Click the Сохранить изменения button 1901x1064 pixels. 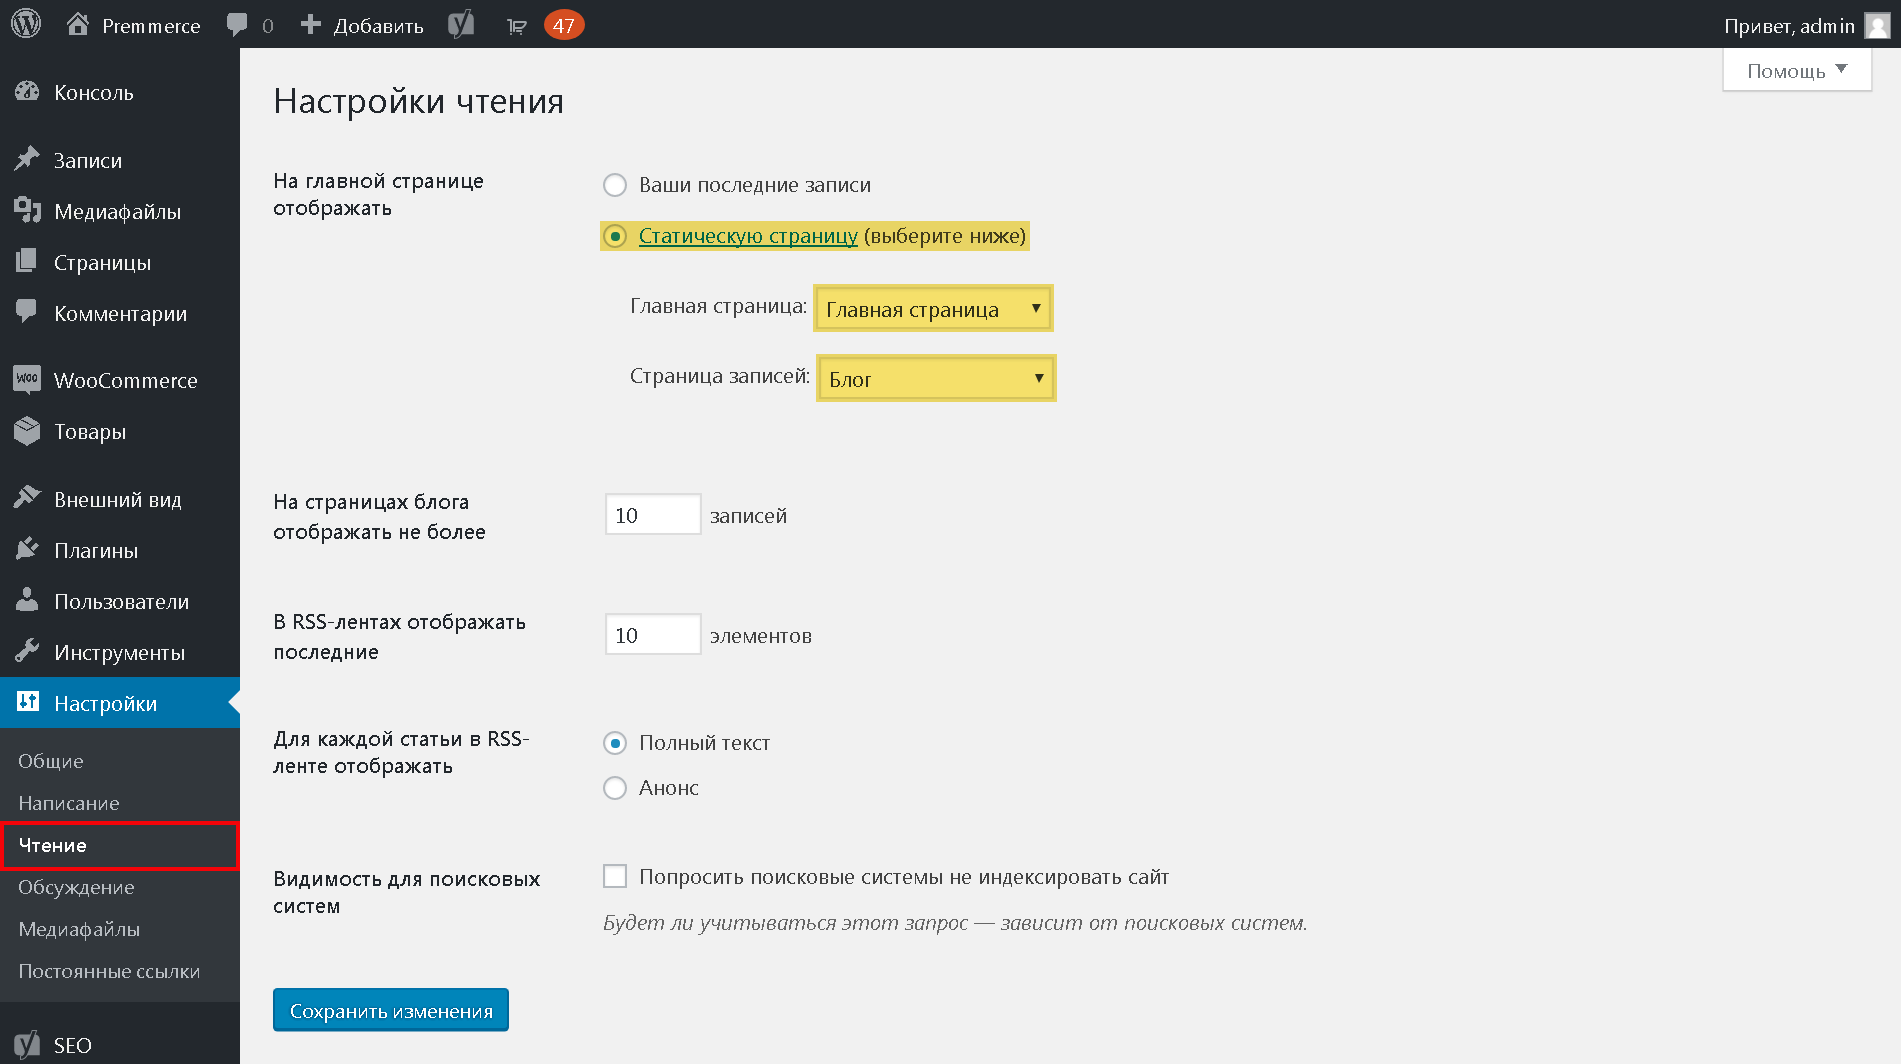coord(391,1010)
